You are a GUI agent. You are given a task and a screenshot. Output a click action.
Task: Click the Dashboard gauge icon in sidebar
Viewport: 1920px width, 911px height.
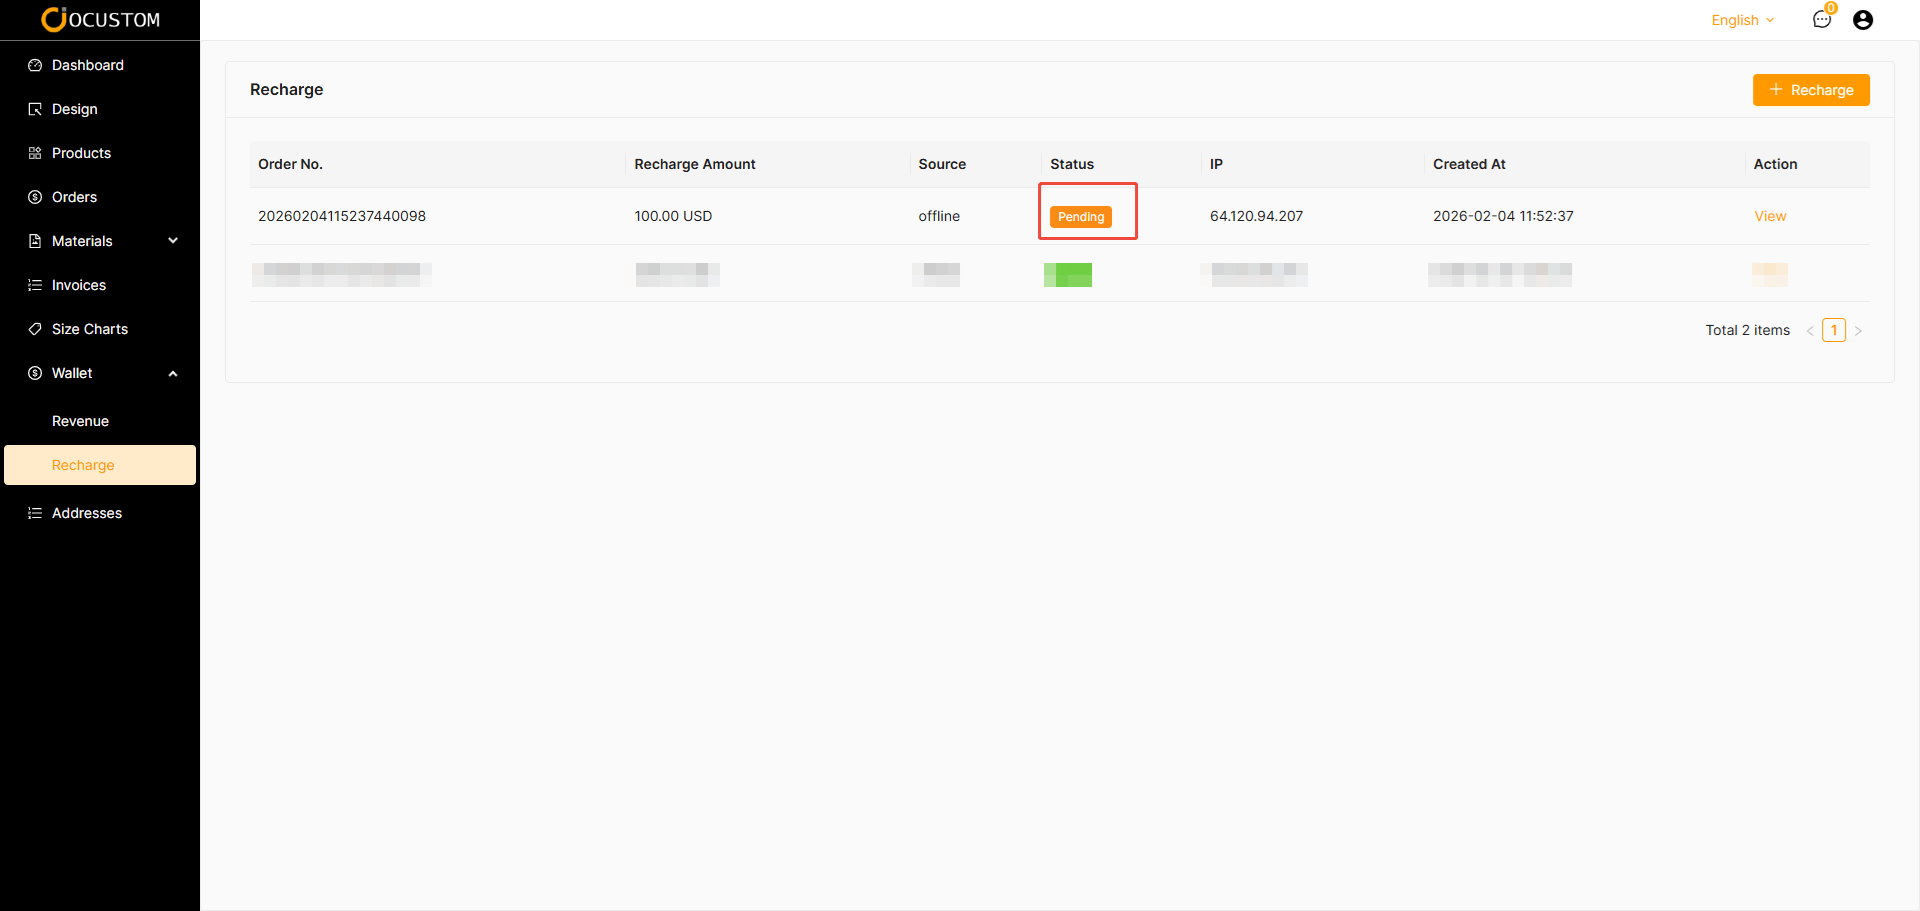click(x=35, y=65)
